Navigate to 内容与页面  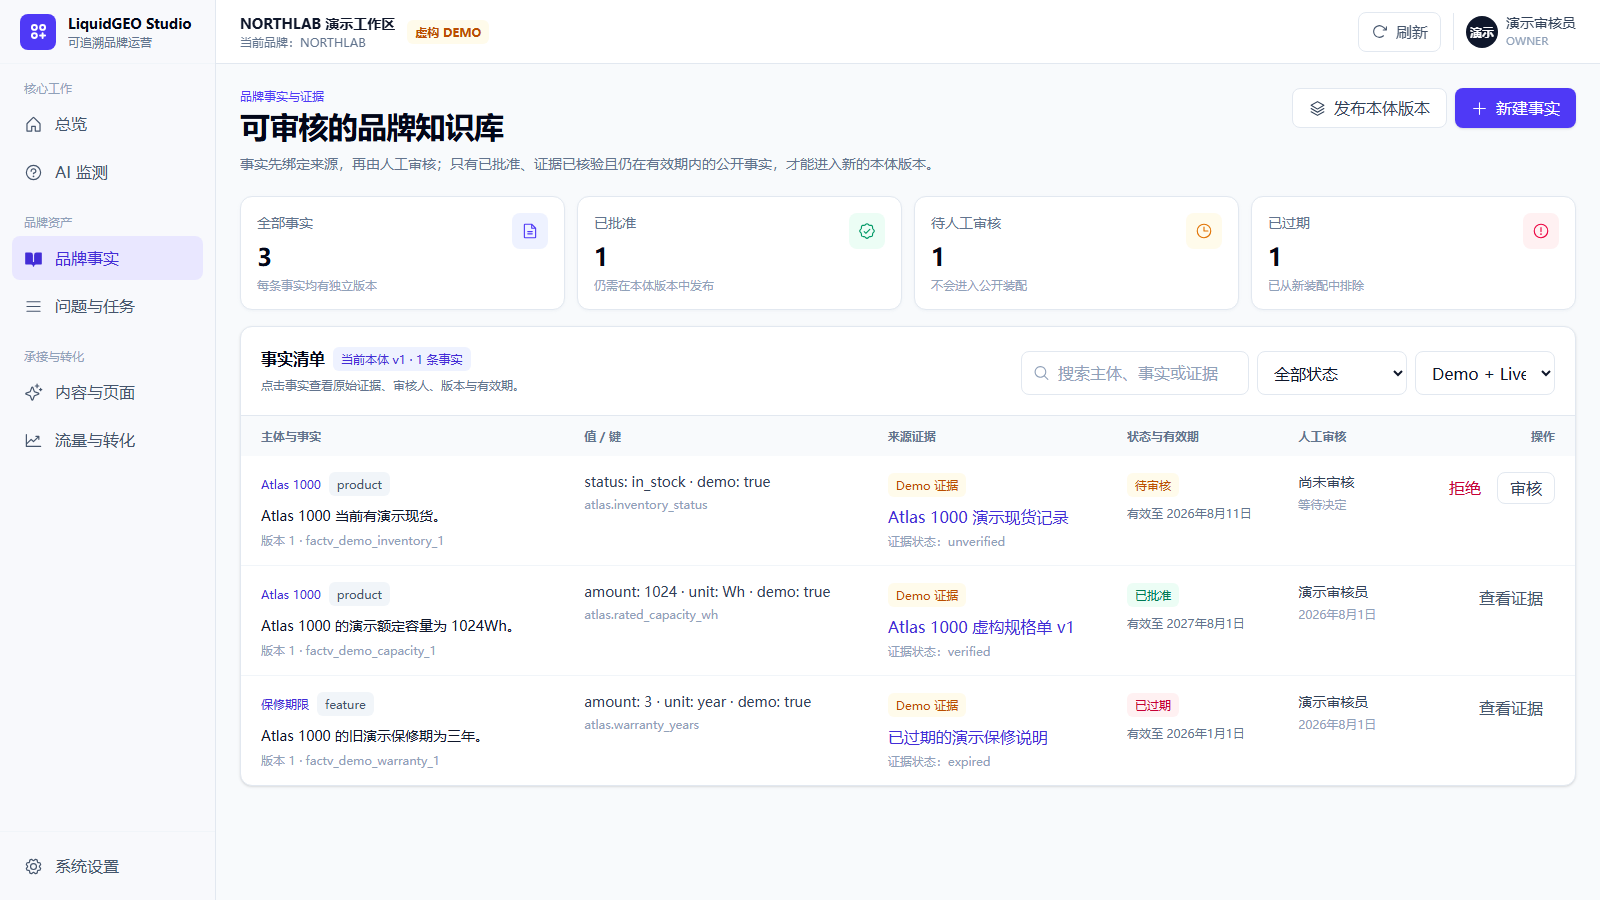[107, 392]
